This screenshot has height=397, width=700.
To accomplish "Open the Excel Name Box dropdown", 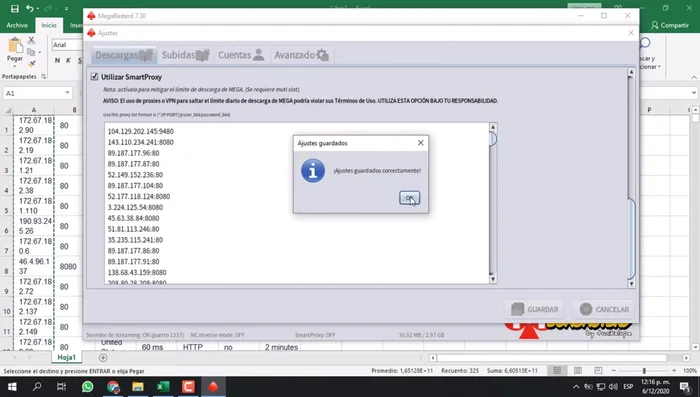I will (67, 93).
